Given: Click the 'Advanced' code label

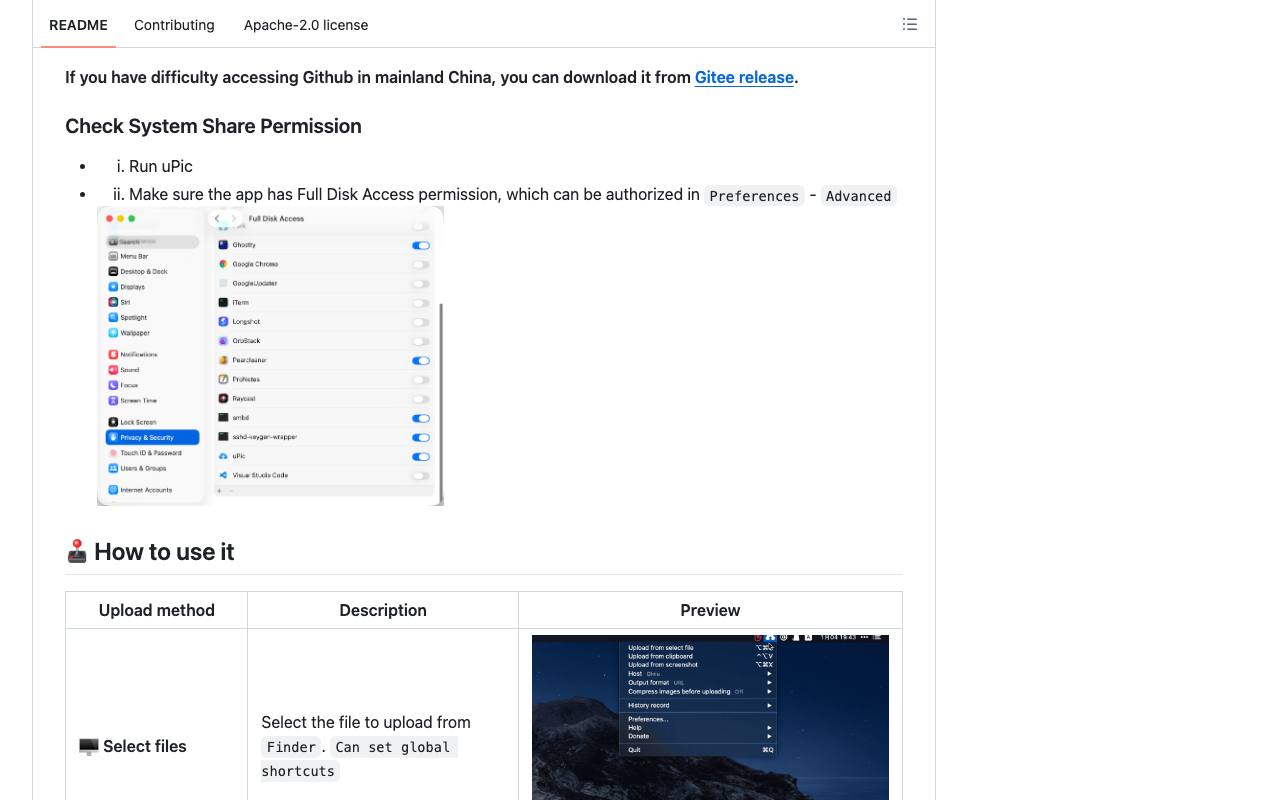Looking at the screenshot, I should (858, 196).
